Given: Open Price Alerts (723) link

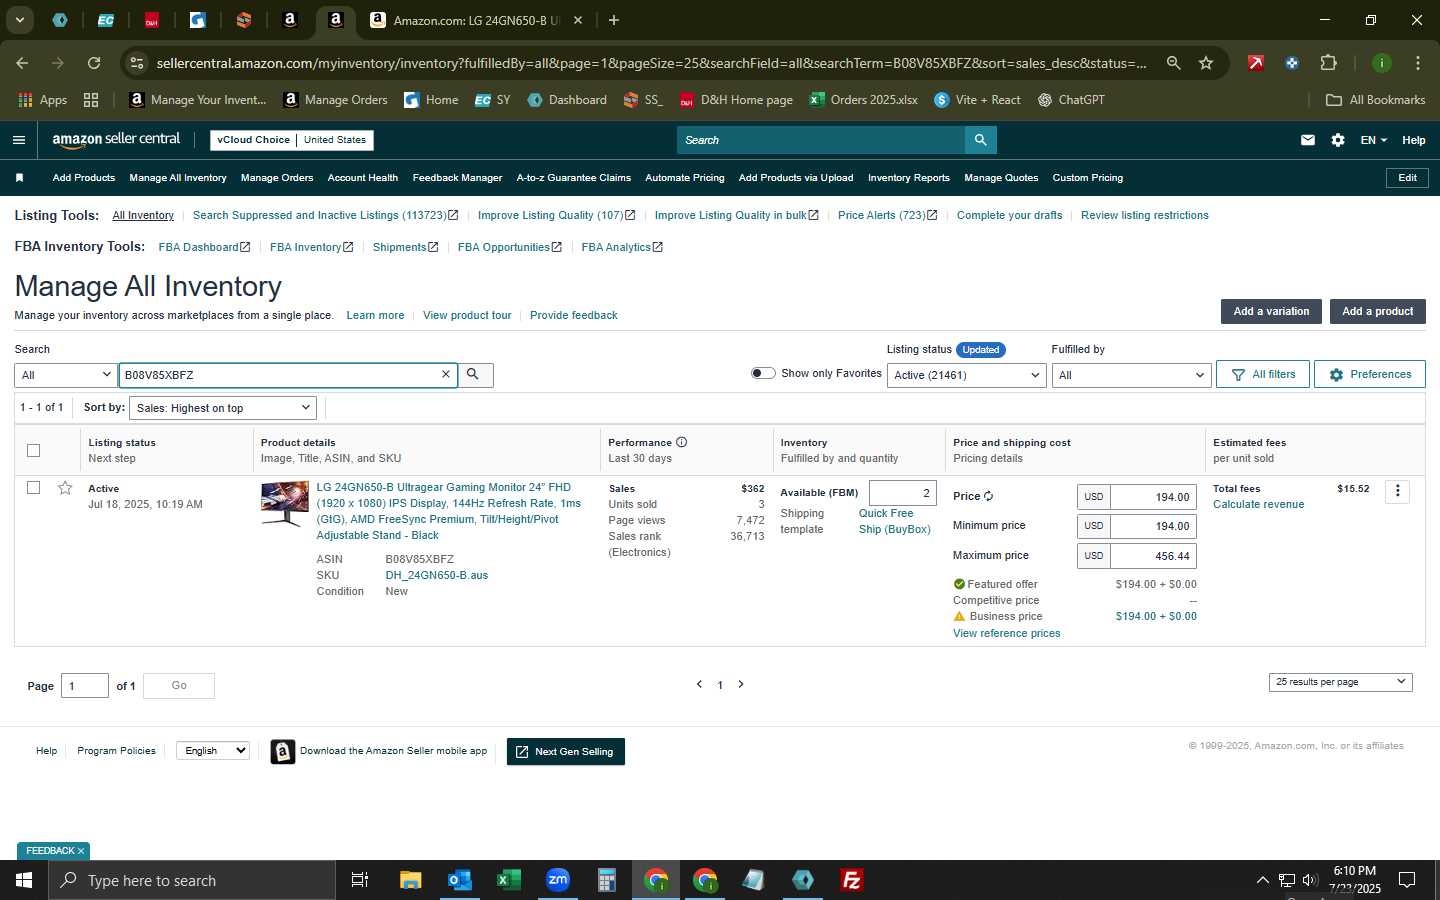Looking at the screenshot, I should coord(888,215).
